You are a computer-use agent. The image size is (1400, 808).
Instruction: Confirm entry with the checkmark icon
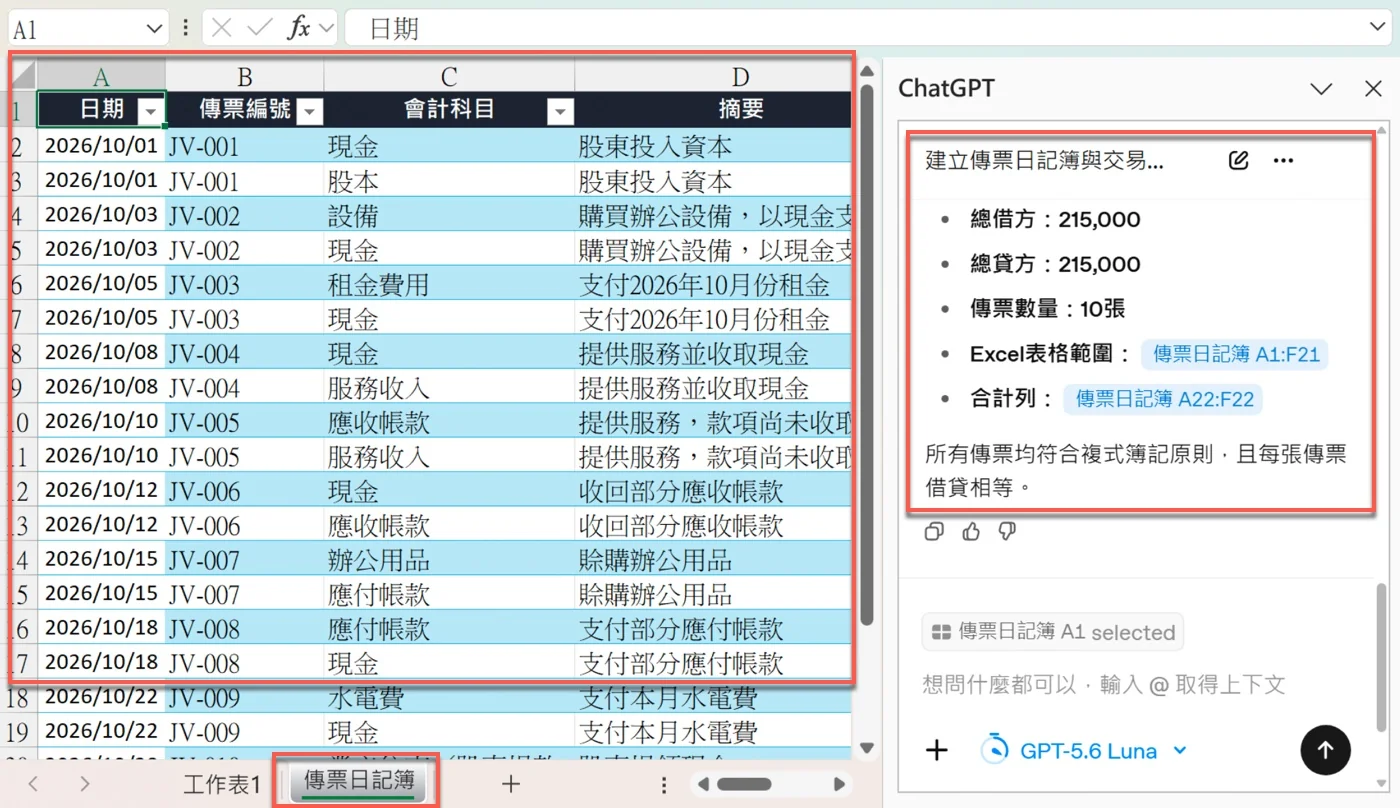coord(260,28)
